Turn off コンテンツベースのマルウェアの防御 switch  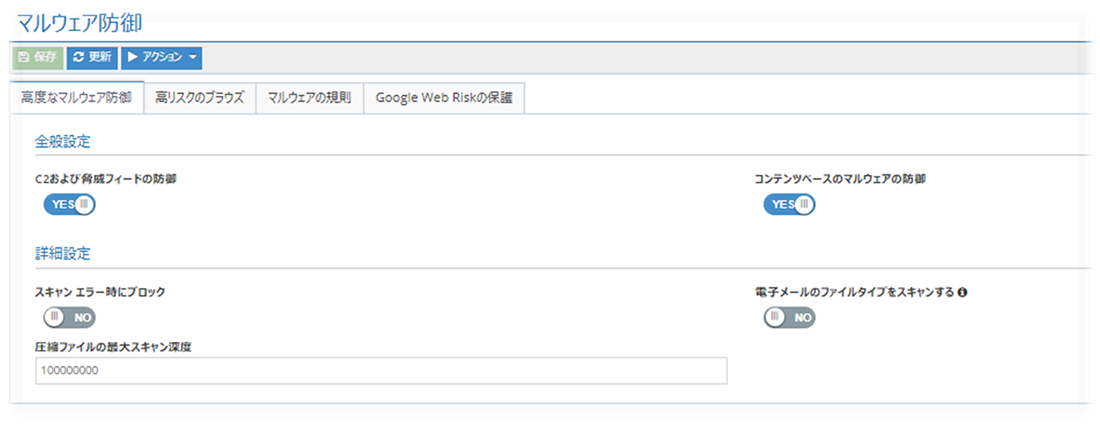pos(789,205)
